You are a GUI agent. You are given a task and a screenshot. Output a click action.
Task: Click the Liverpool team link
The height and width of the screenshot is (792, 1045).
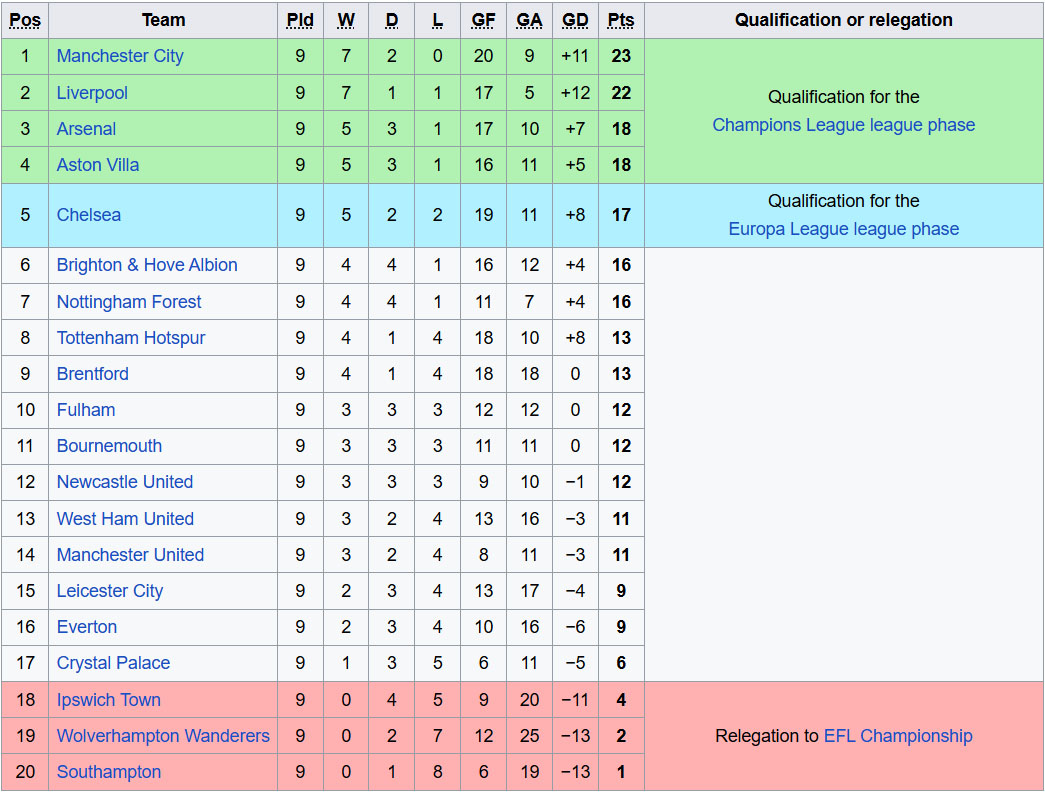click(x=92, y=93)
